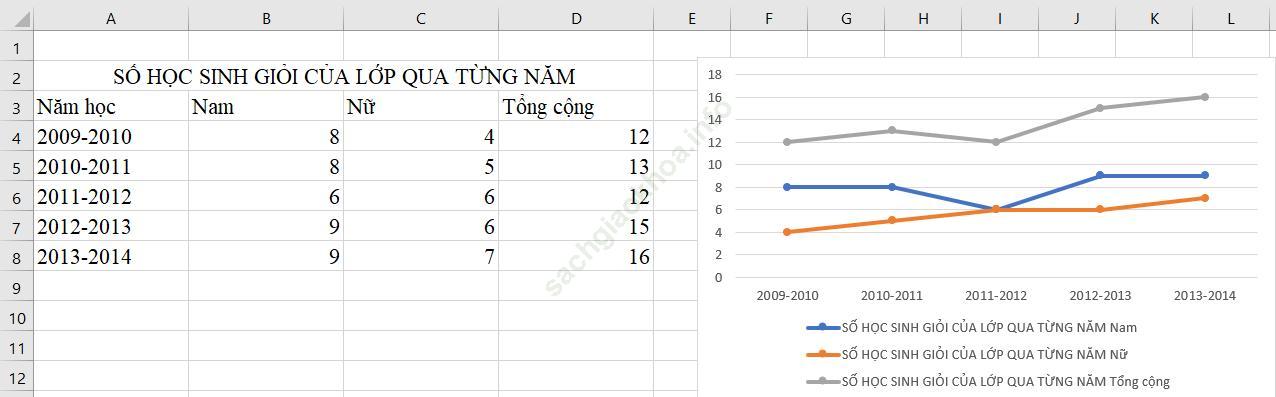Image resolution: width=1276 pixels, height=397 pixels.
Task: Select row 3 header
Action: [16, 106]
